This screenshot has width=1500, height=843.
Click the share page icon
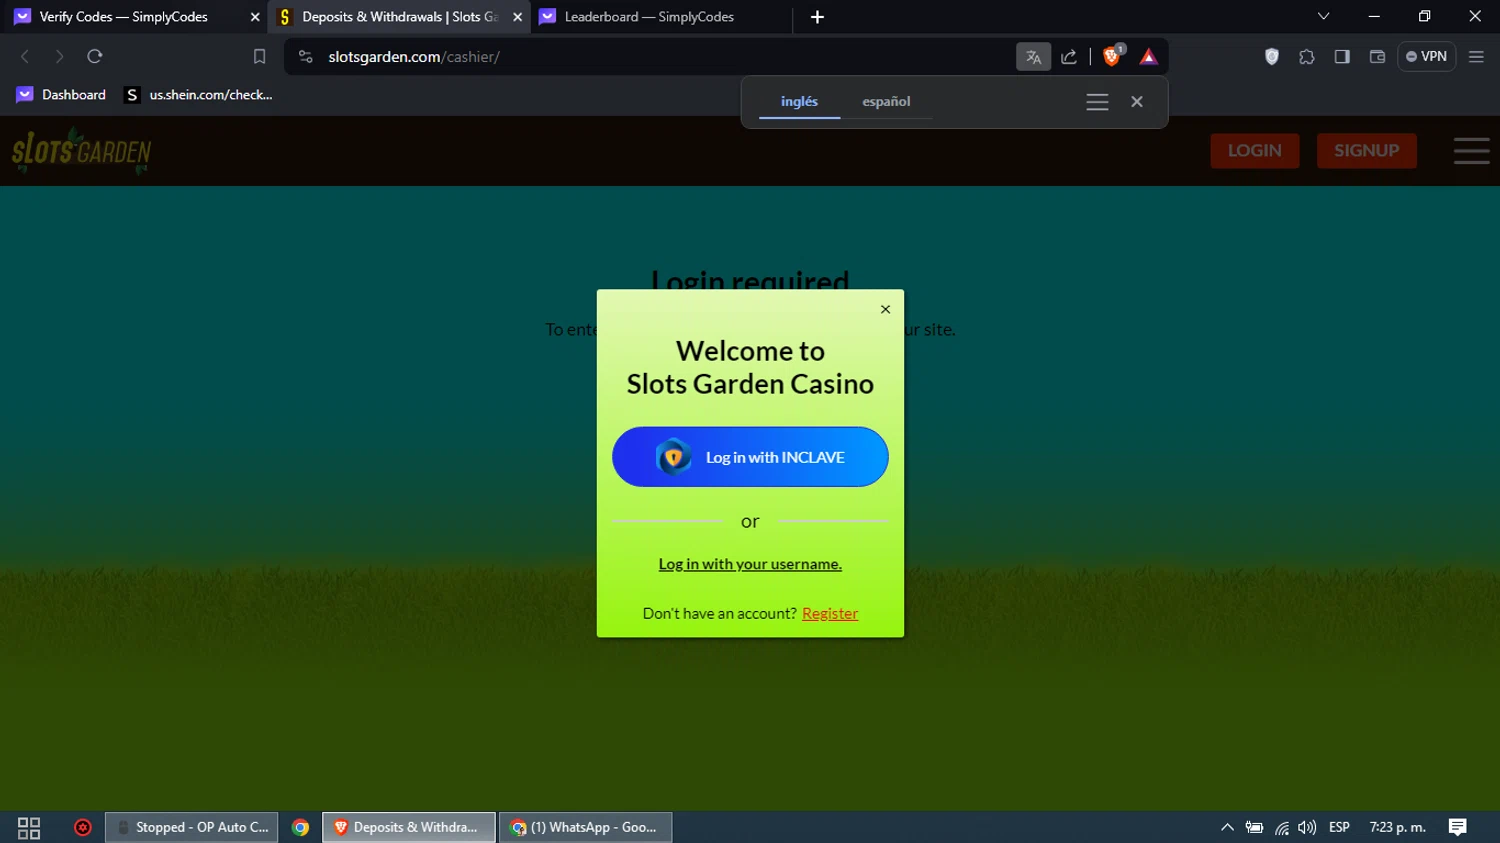(1069, 57)
